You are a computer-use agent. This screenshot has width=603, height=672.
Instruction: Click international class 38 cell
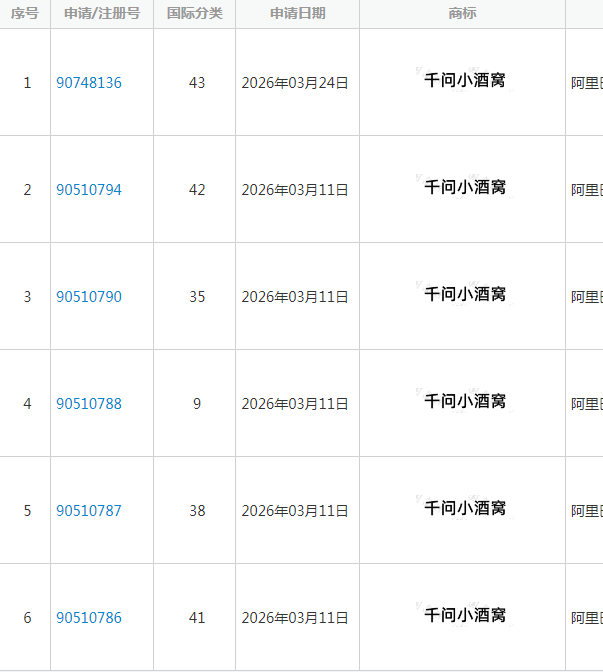(x=197, y=511)
